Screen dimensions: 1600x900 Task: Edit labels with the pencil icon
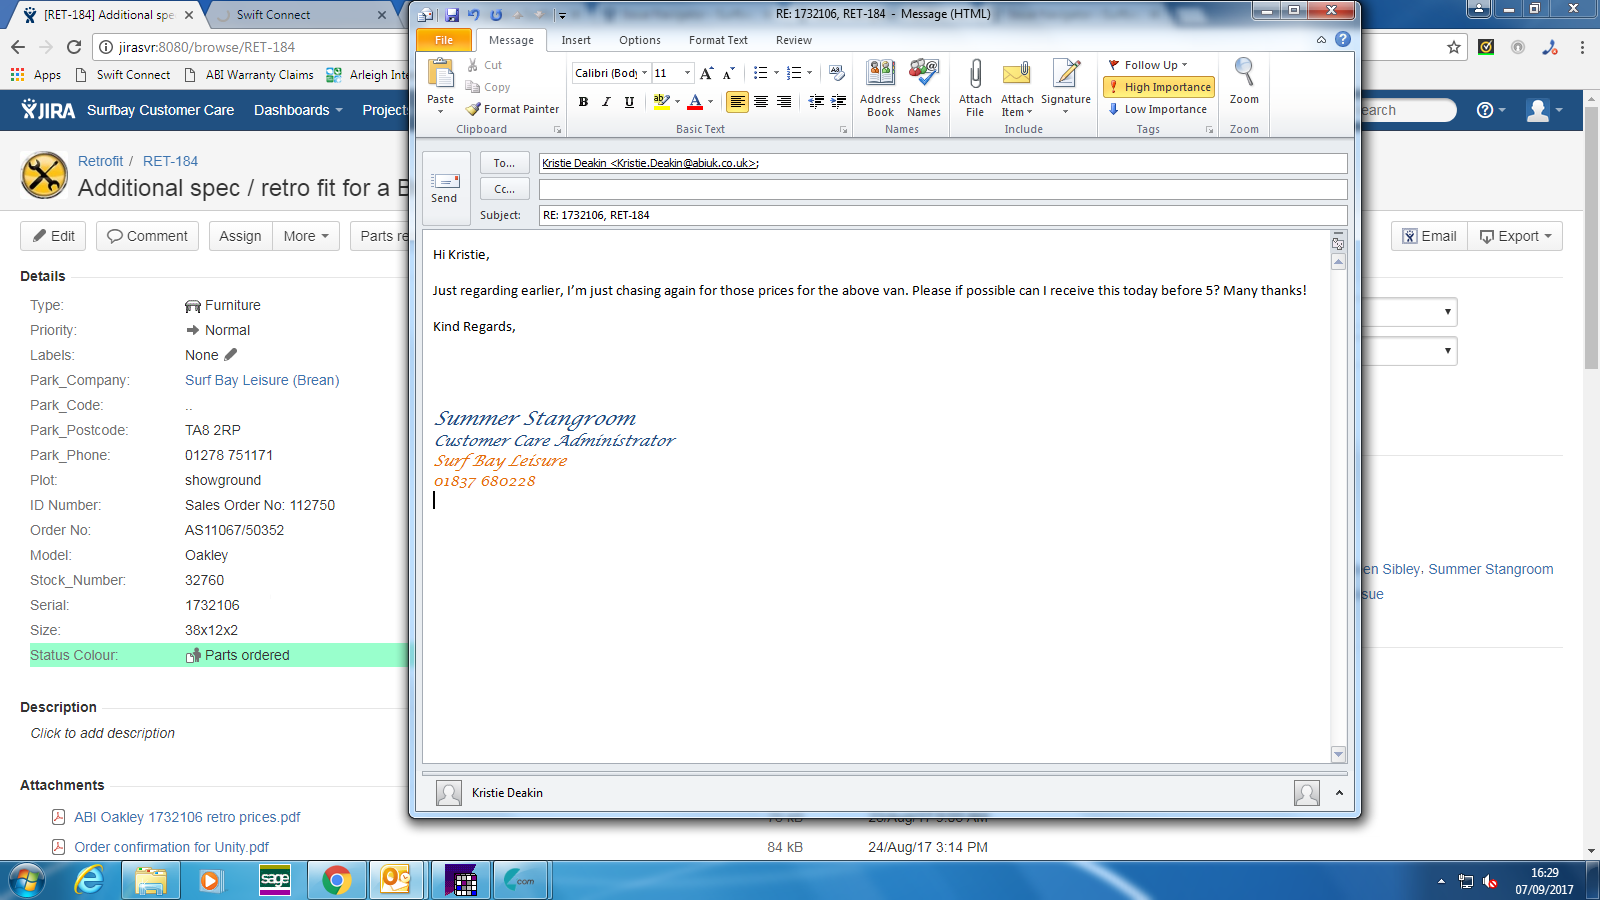[231, 354]
